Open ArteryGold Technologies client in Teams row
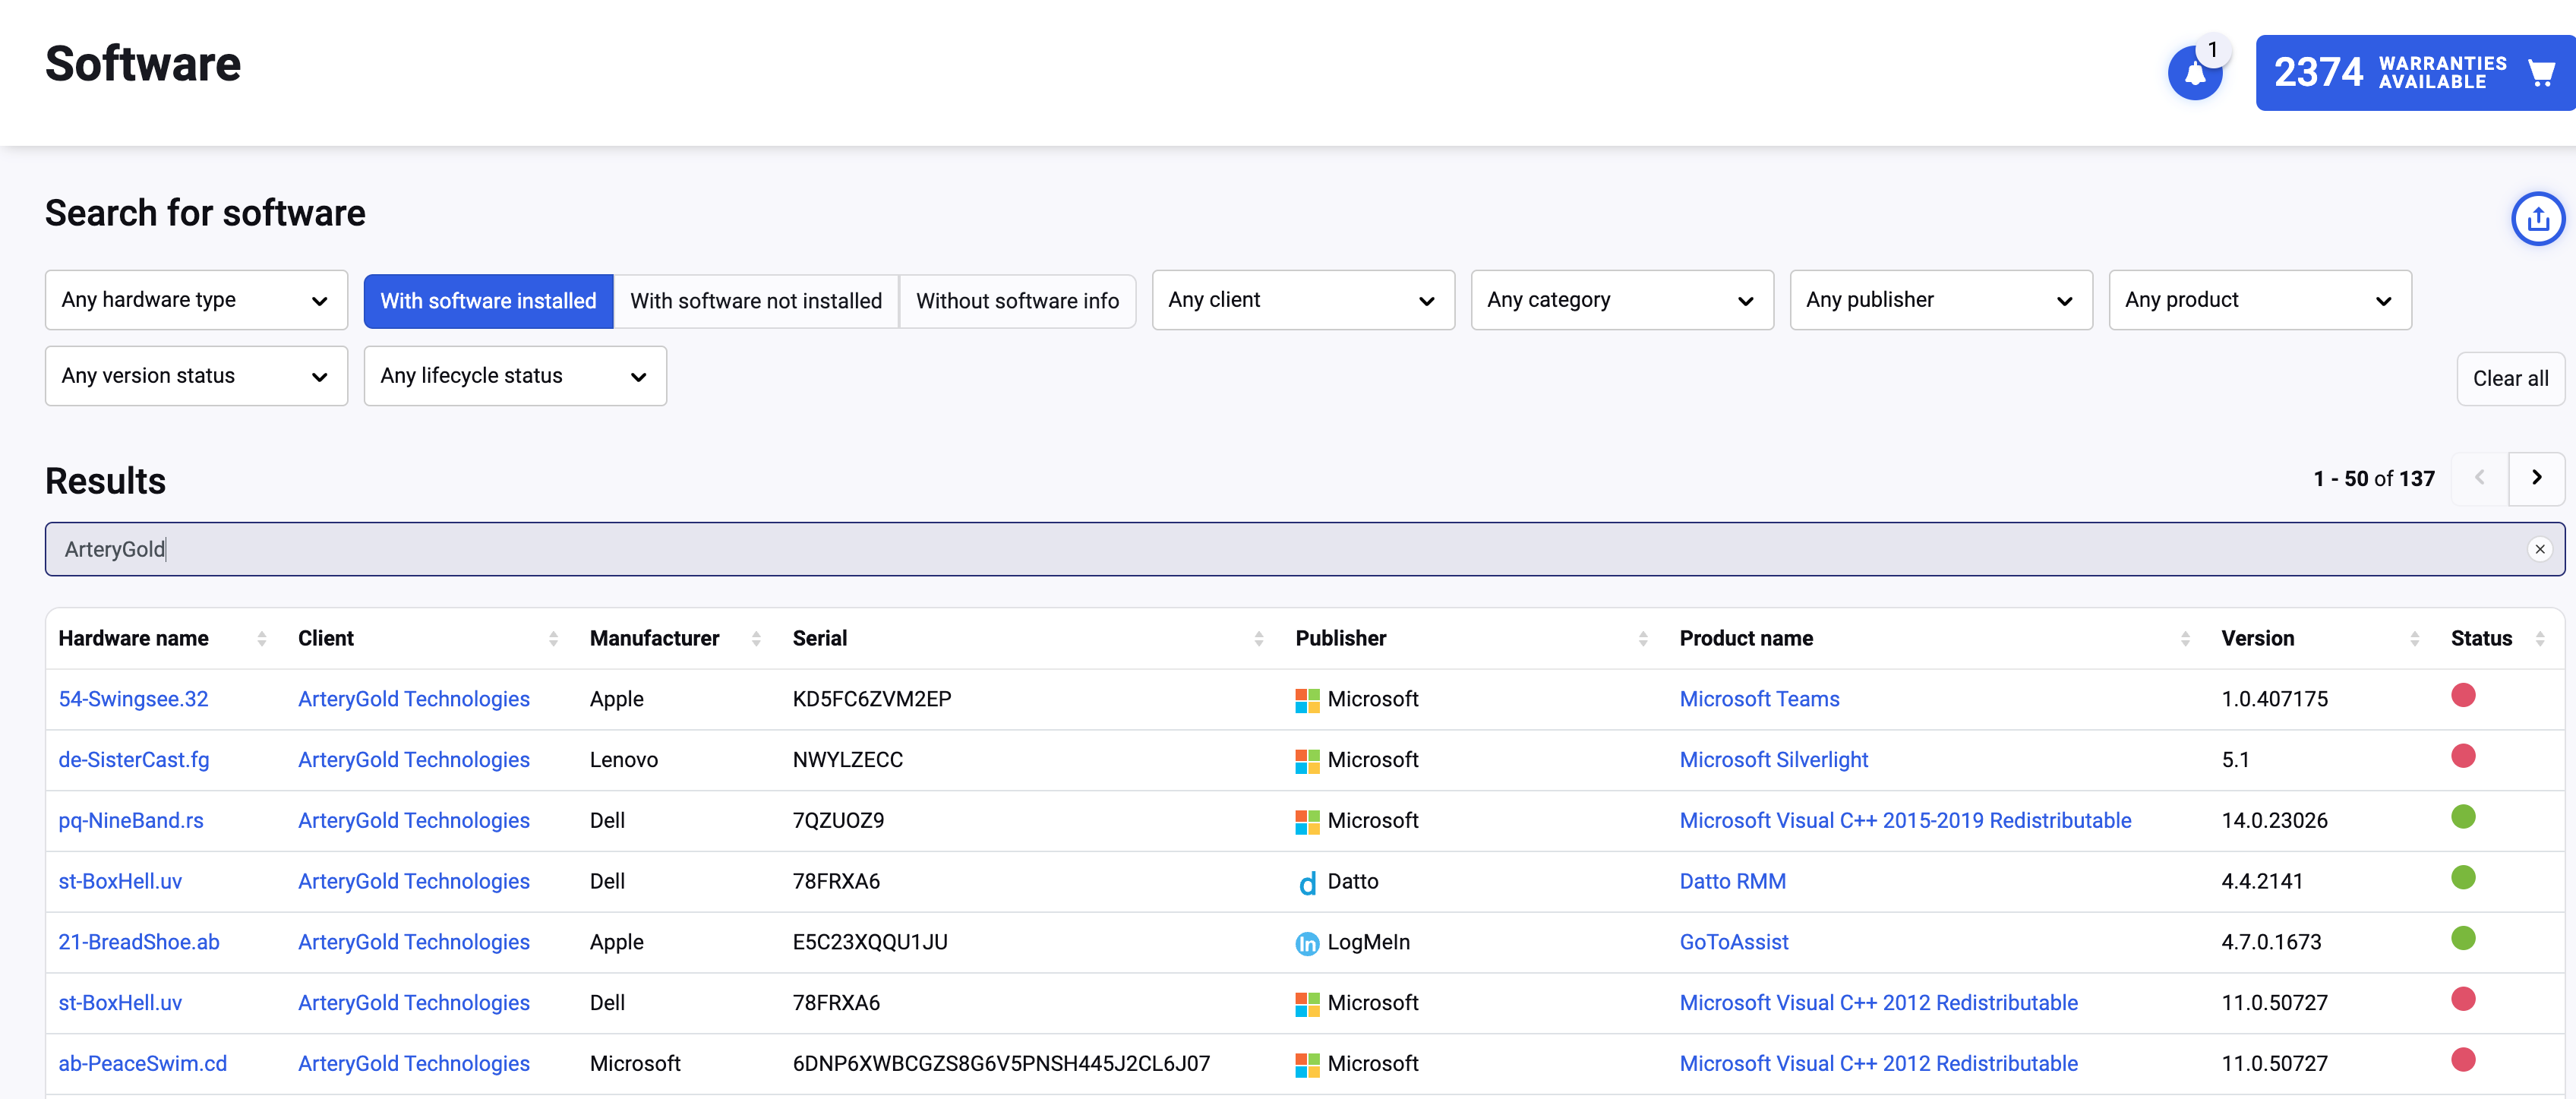 pos(414,699)
